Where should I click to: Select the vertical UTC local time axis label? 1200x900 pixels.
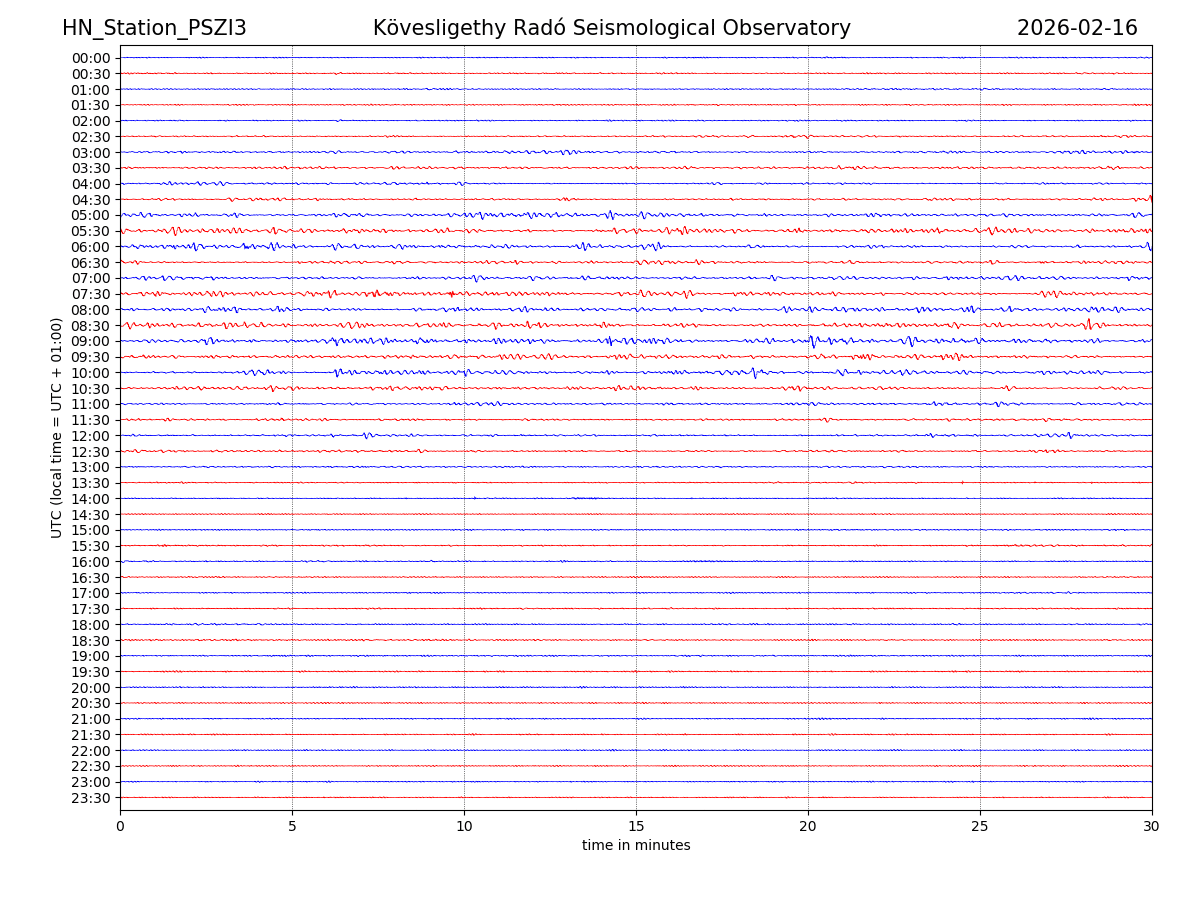[x=57, y=428]
